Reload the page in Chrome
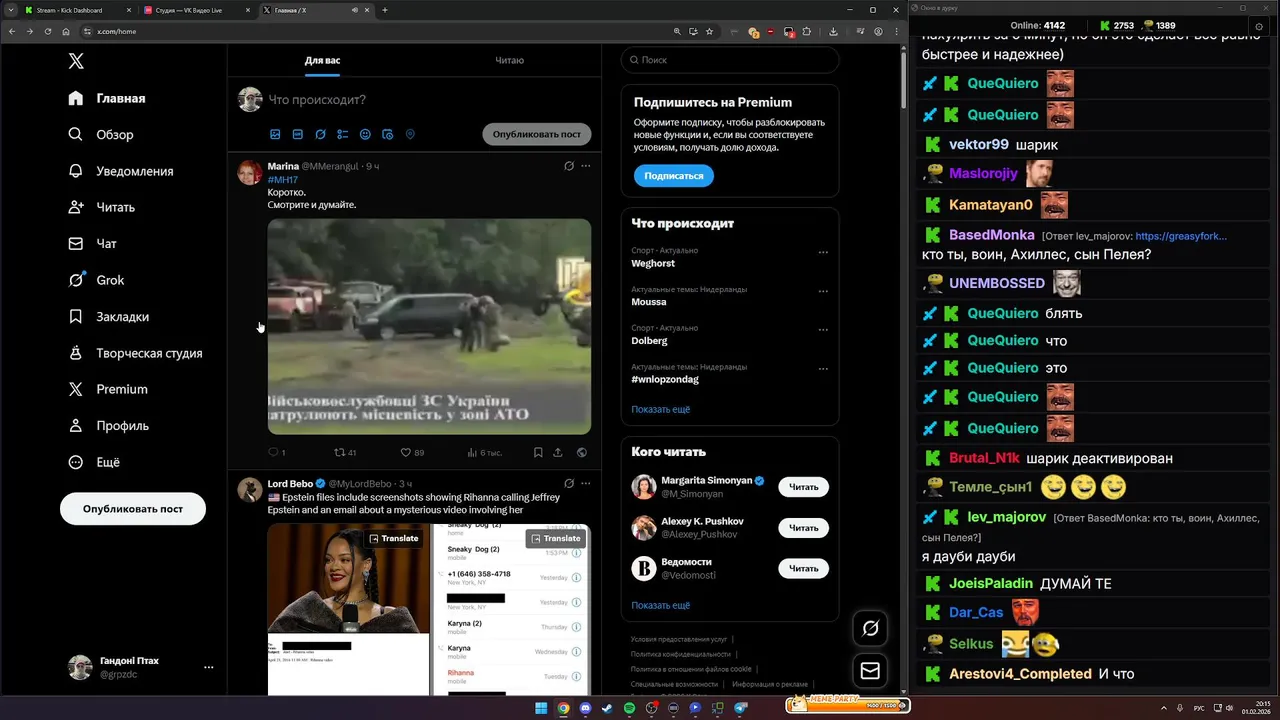Image resolution: width=1280 pixels, height=720 pixels. point(47,31)
